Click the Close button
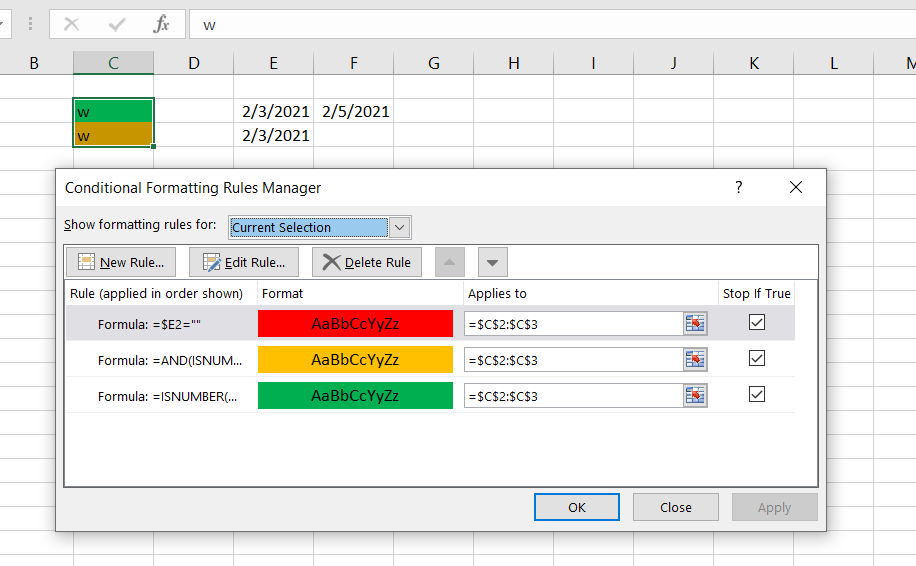Screen dimensions: 916x566 coord(676,507)
